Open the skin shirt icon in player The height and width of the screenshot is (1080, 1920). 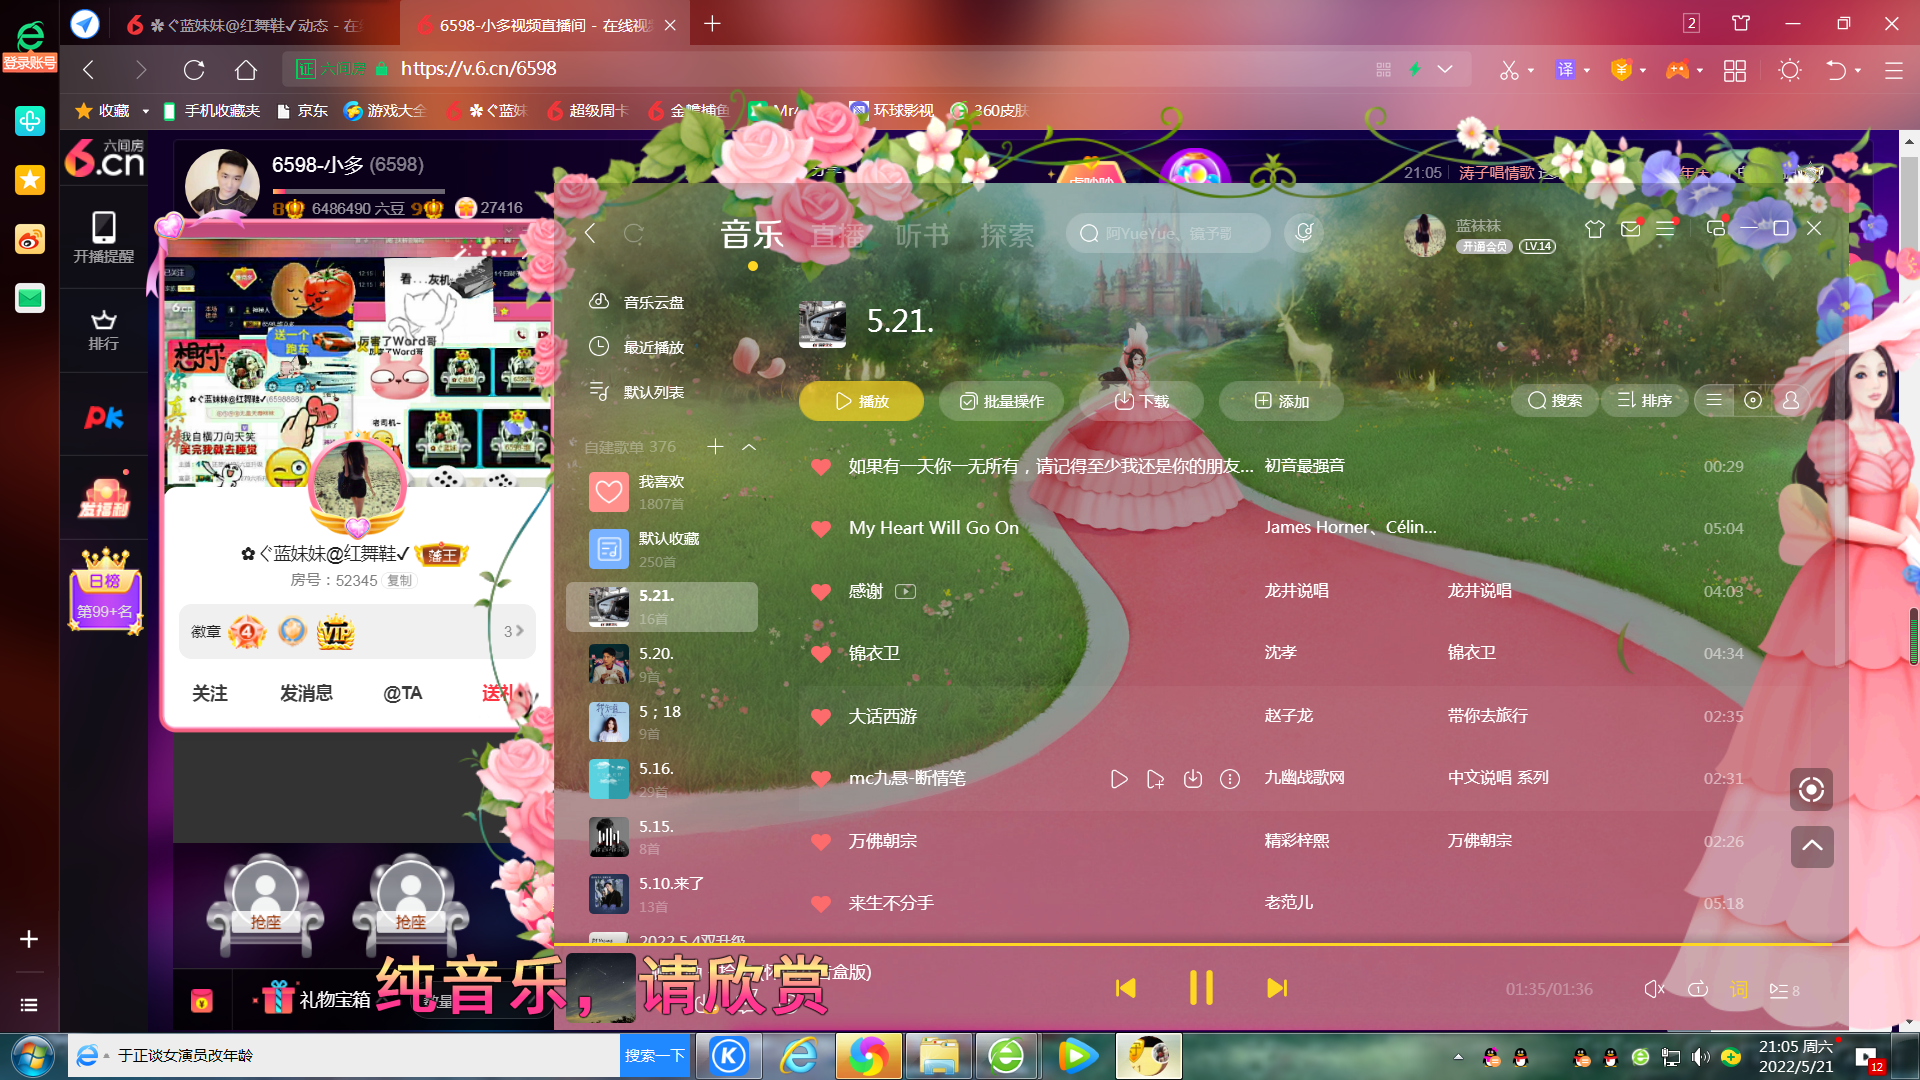click(x=1595, y=229)
